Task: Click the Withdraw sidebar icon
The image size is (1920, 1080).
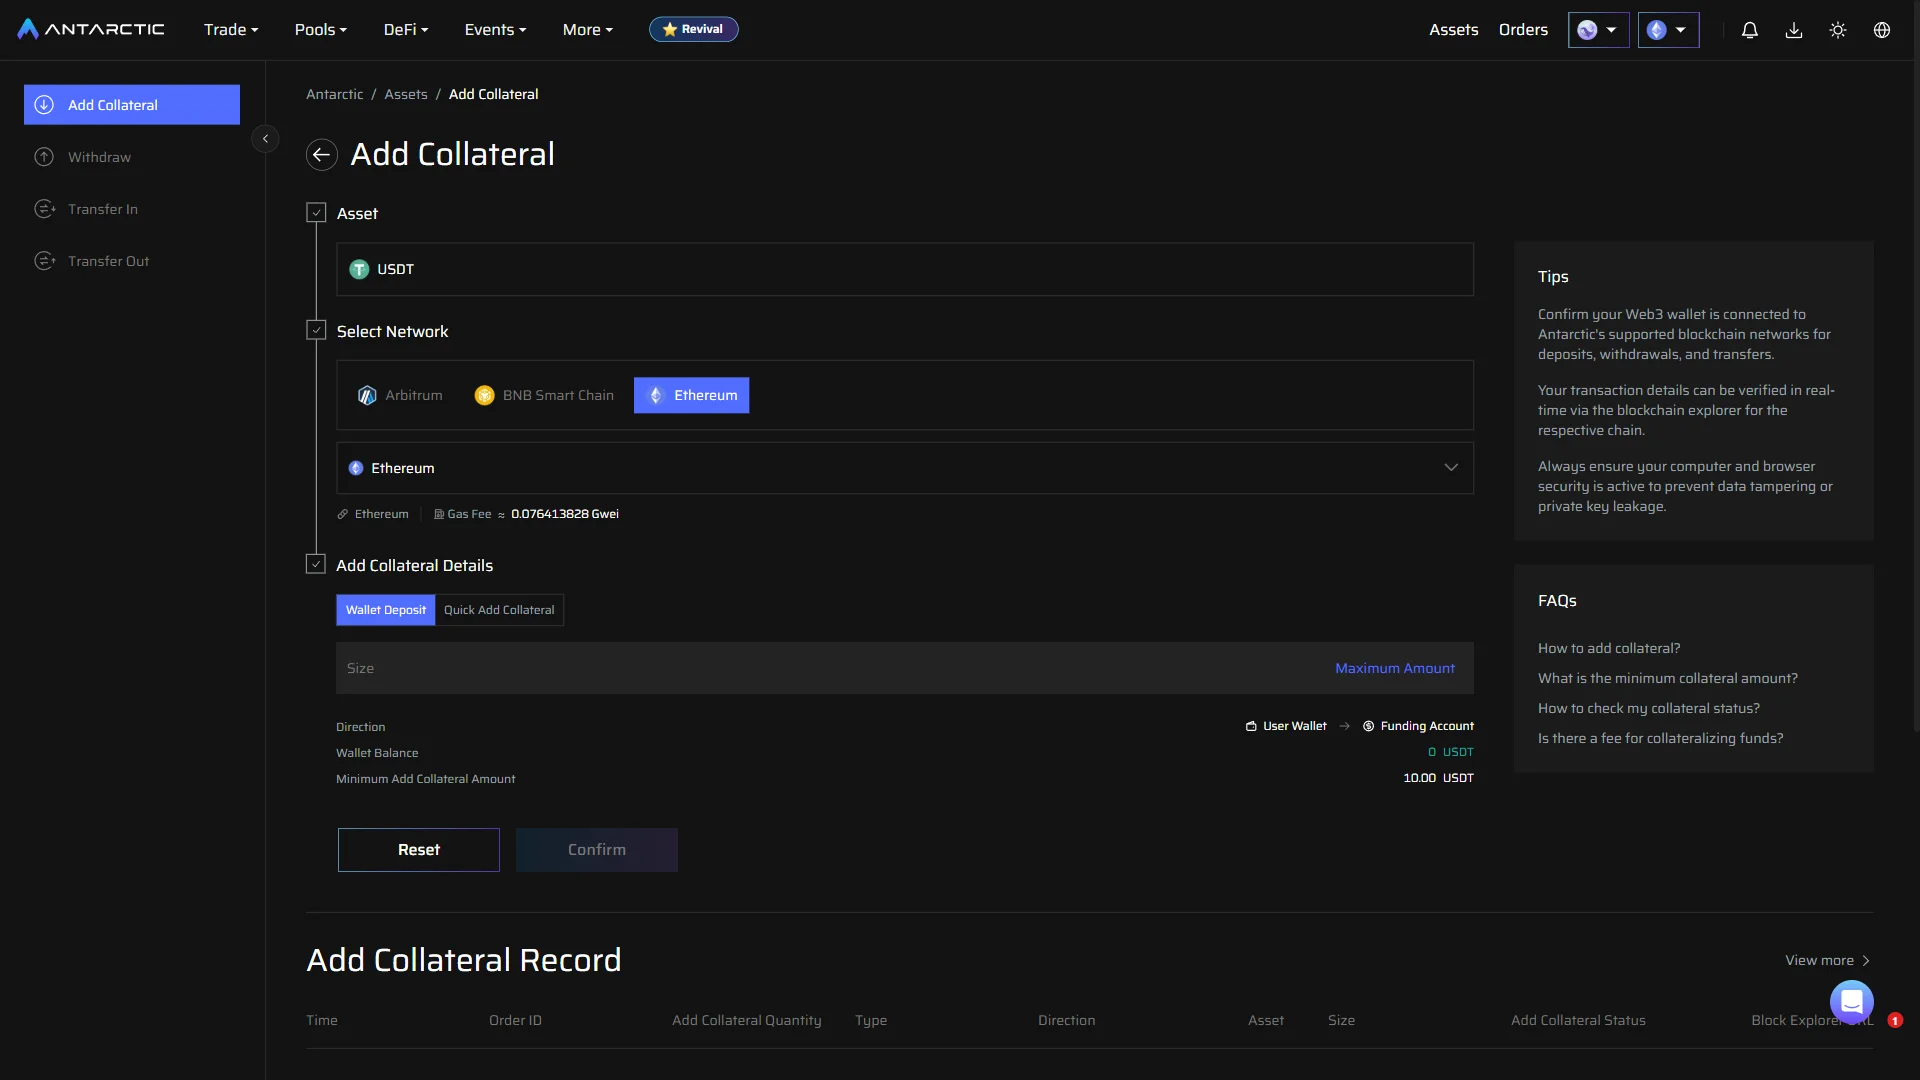Action: pos(44,157)
